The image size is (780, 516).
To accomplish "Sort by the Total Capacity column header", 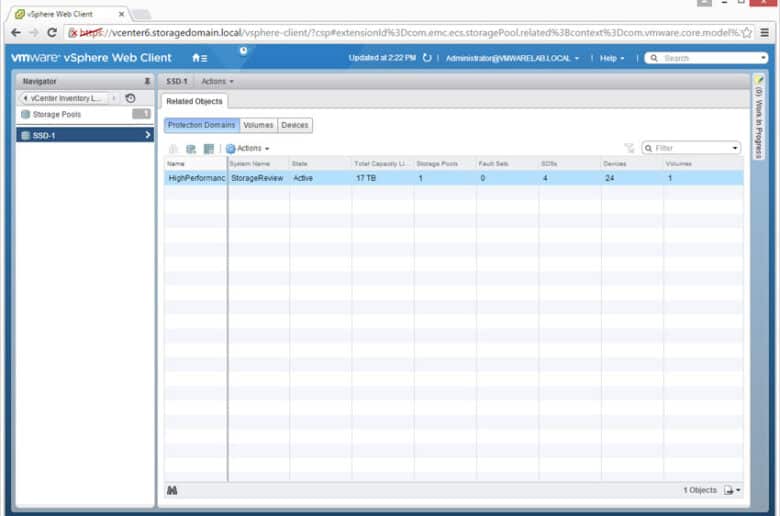I will tap(383, 164).
